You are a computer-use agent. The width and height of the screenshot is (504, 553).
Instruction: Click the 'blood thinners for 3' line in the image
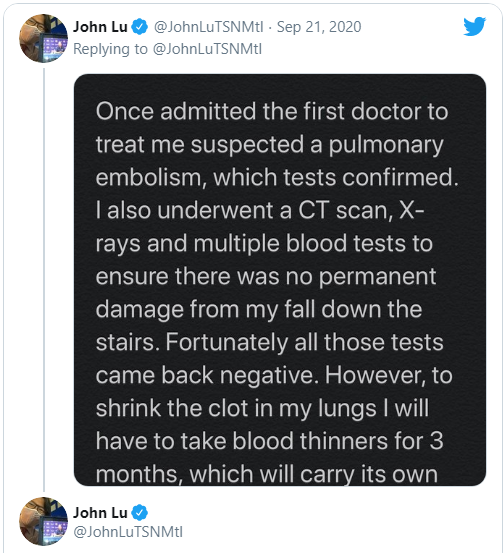(269, 441)
